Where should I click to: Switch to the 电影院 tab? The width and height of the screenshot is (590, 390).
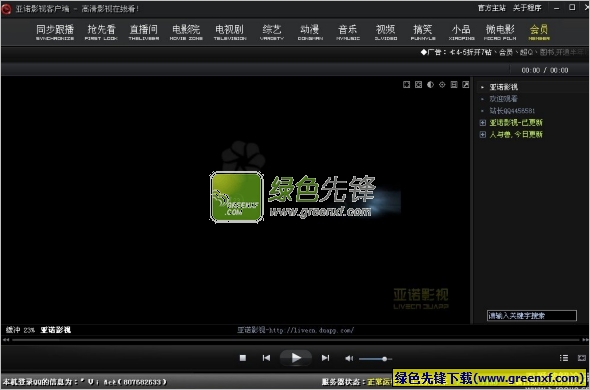[x=186, y=32]
